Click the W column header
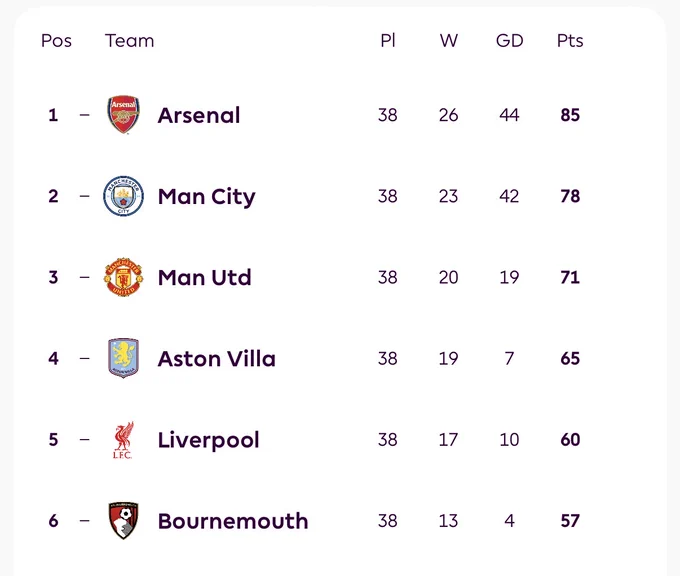This screenshot has height=576, width=680. [x=448, y=41]
